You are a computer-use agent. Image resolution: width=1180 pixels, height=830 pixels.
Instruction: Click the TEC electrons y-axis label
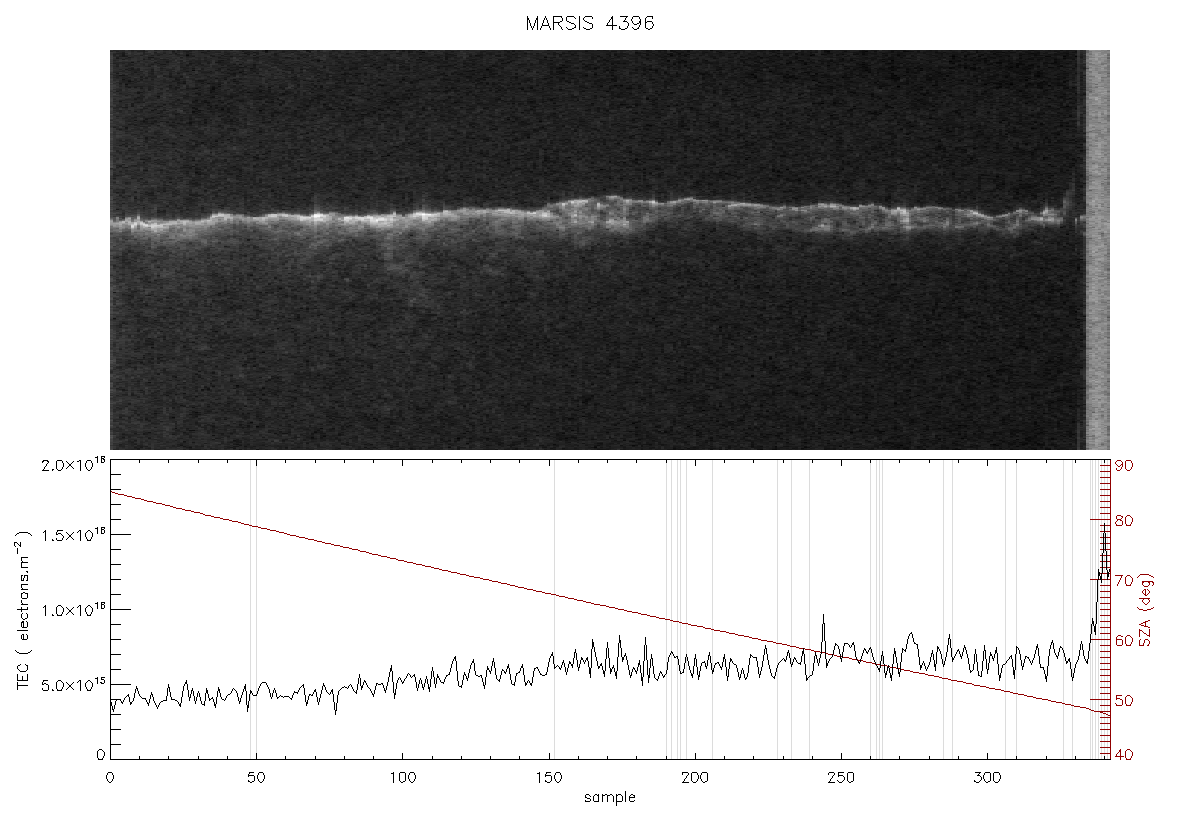coord(23,610)
